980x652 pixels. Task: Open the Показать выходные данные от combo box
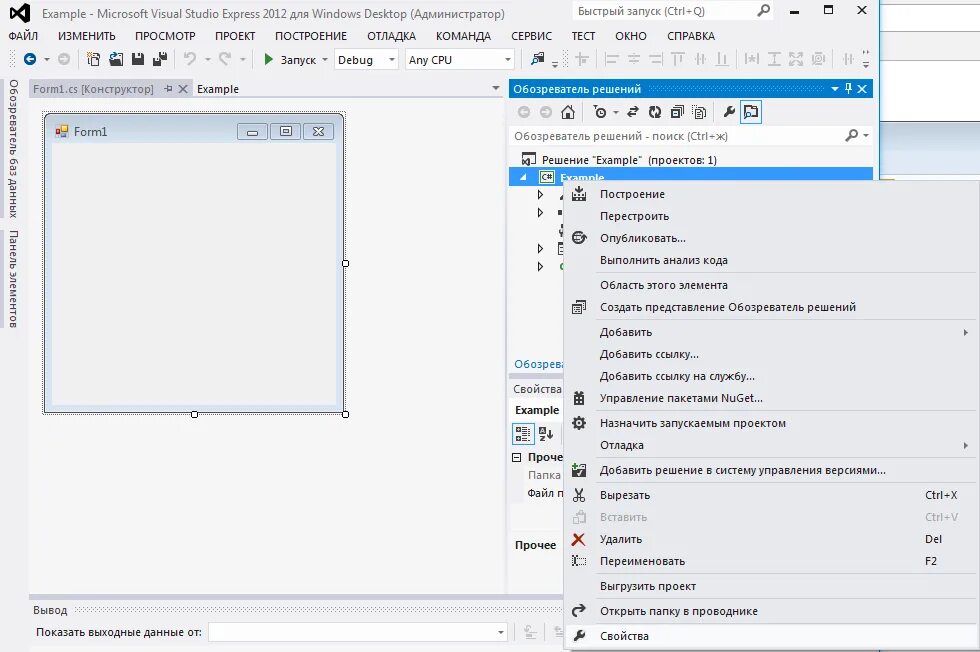tap(358, 632)
